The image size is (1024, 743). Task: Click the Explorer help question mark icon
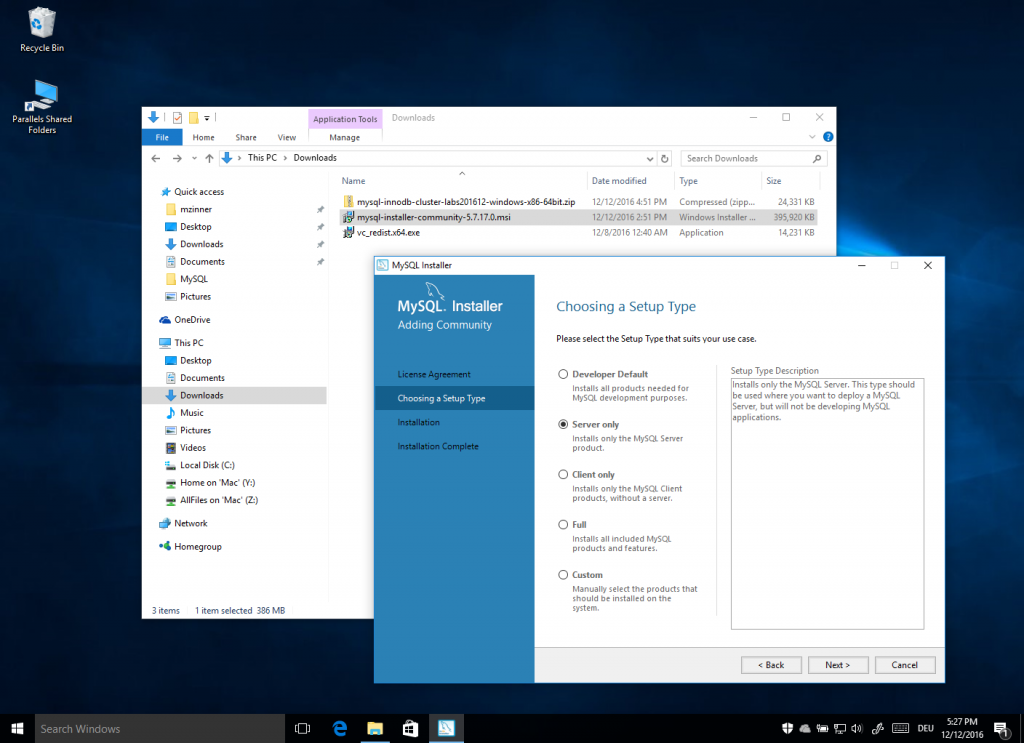click(x=828, y=137)
